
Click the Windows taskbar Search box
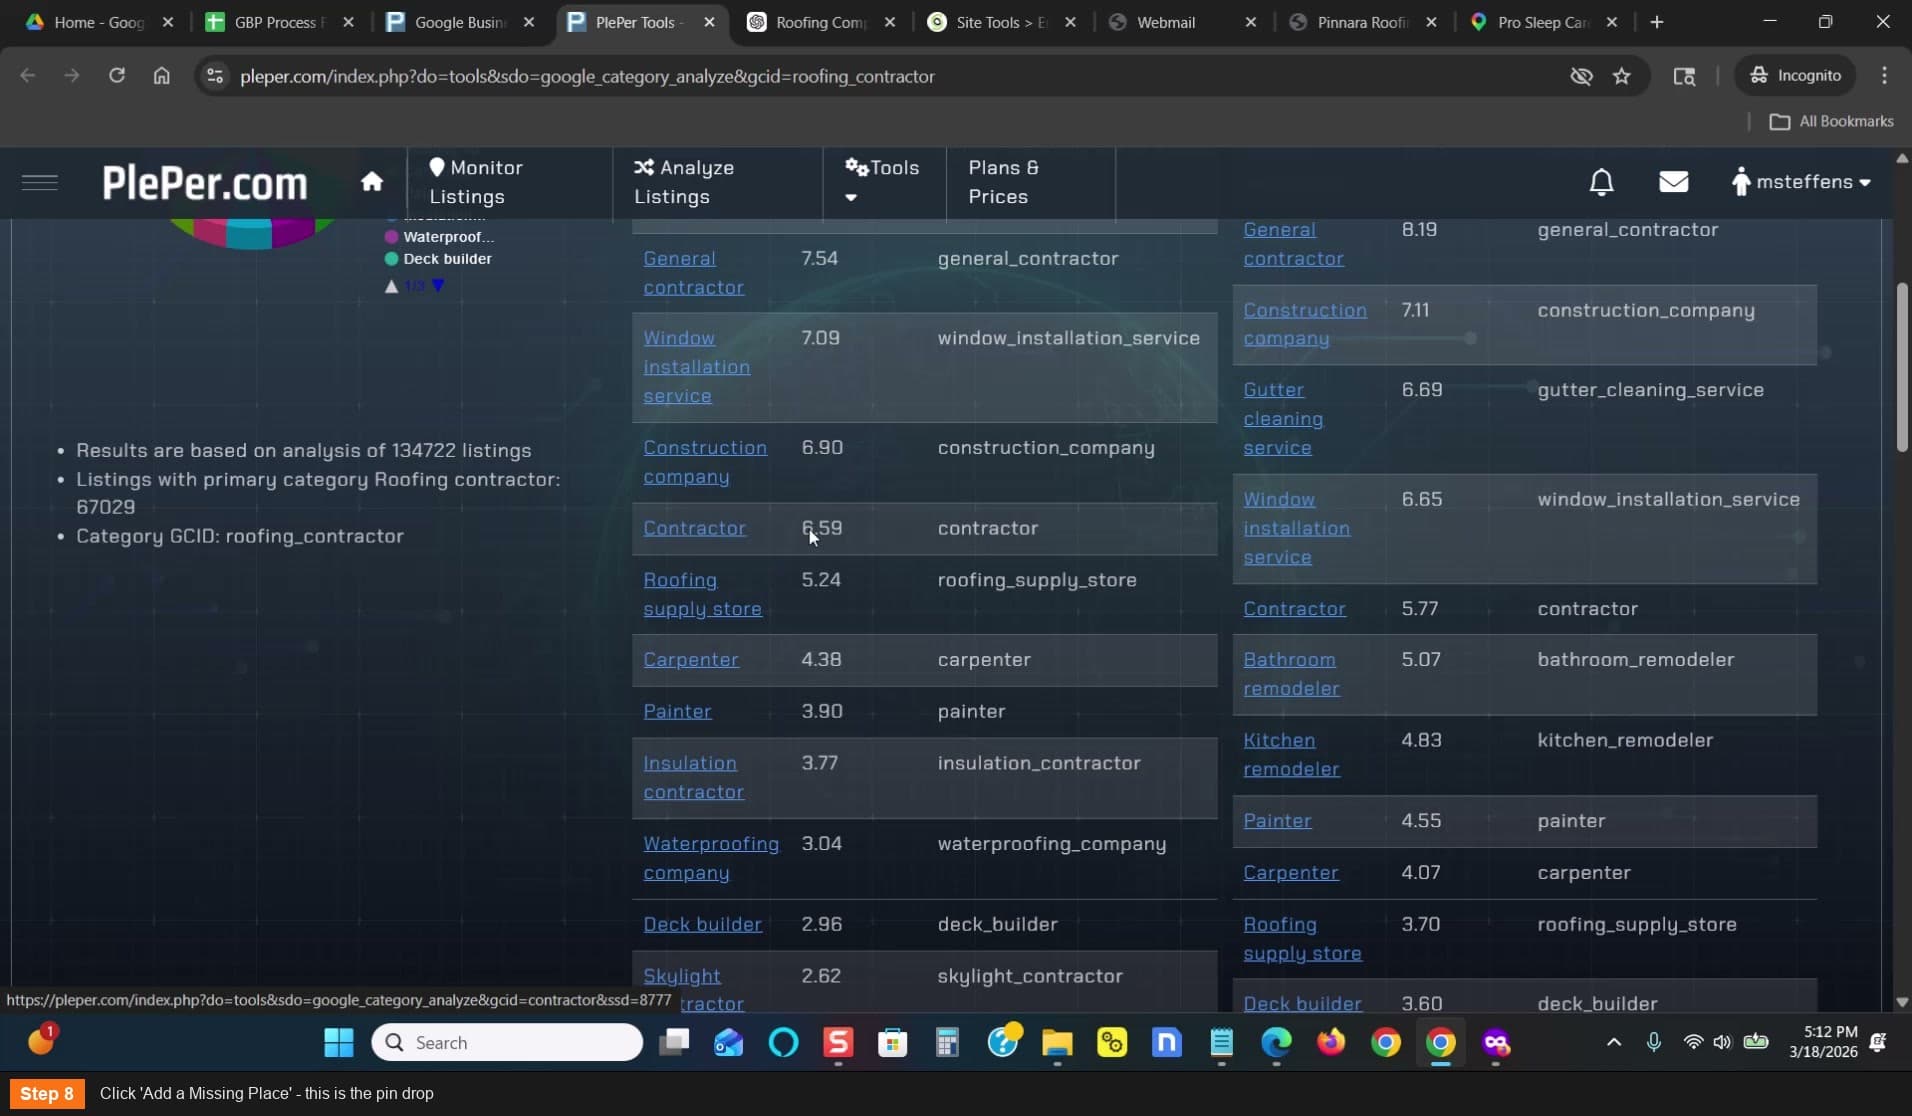tap(507, 1042)
